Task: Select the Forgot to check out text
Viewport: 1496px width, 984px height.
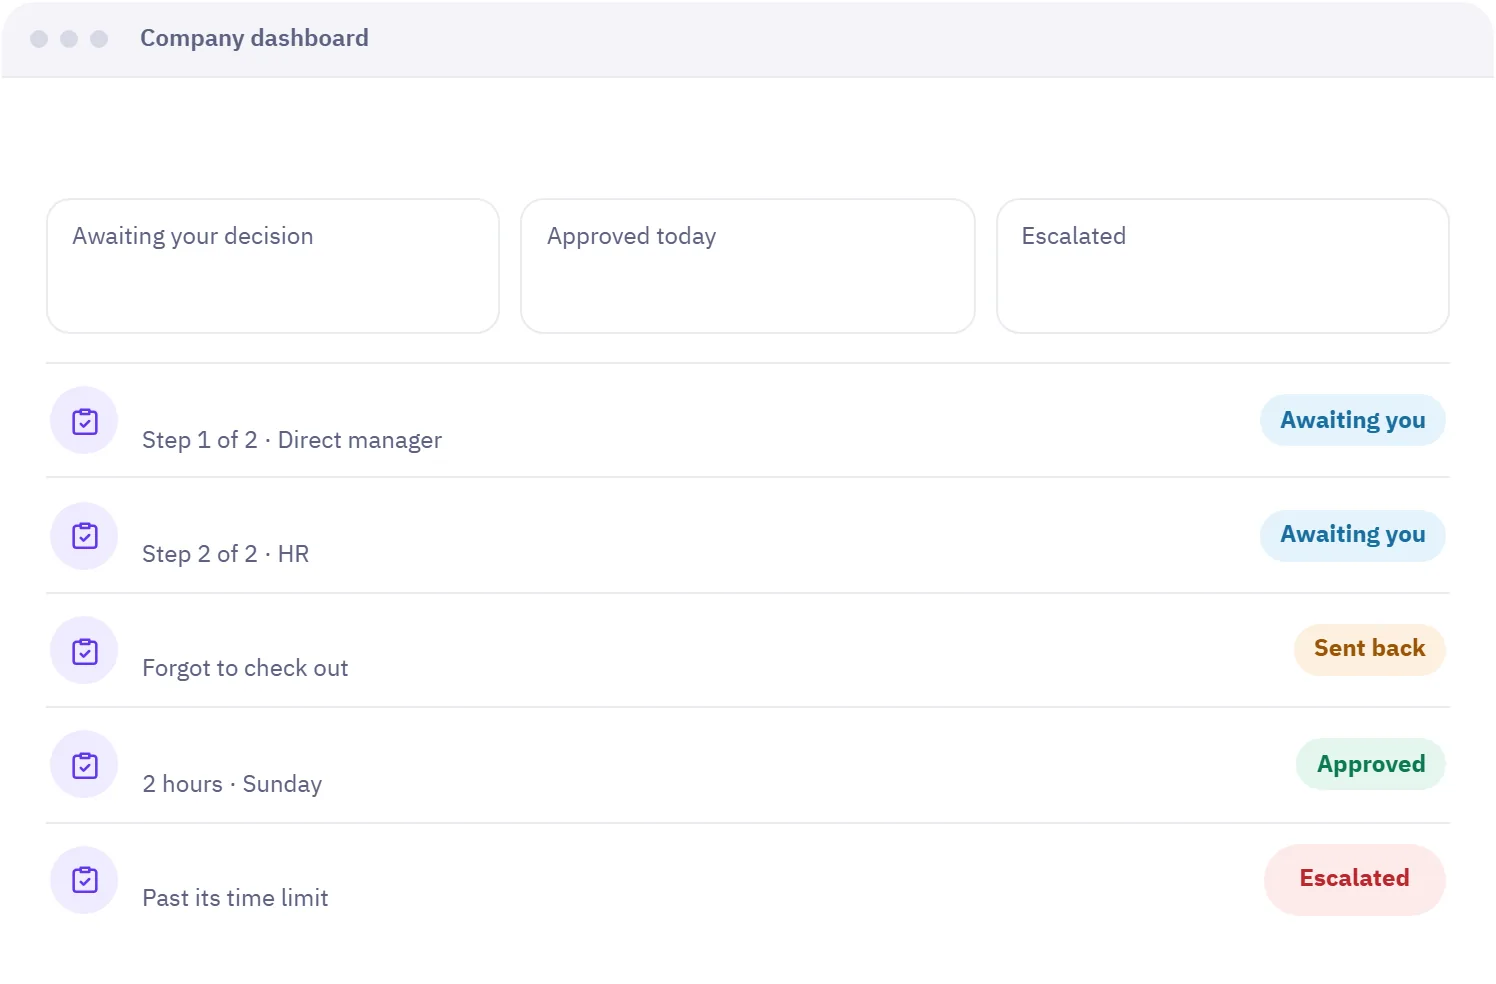Action: point(245,668)
